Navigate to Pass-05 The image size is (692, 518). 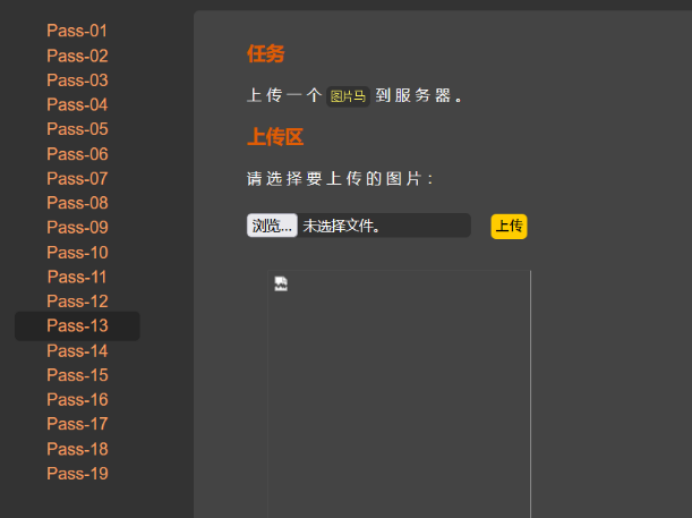pyautogui.click(x=77, y=129)
